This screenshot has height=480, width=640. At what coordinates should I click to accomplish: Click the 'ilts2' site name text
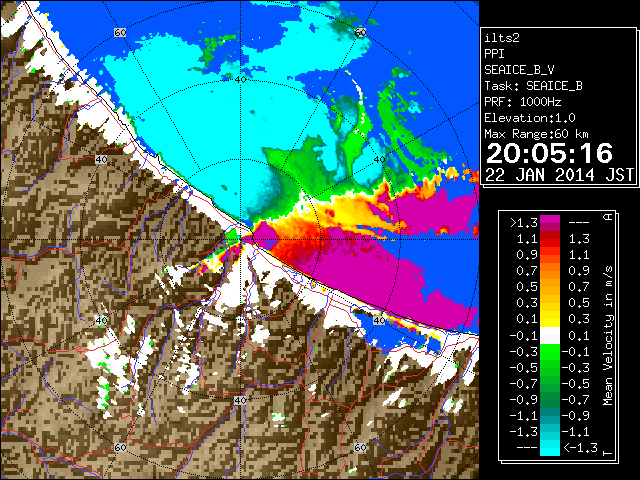tap(502, 38)
